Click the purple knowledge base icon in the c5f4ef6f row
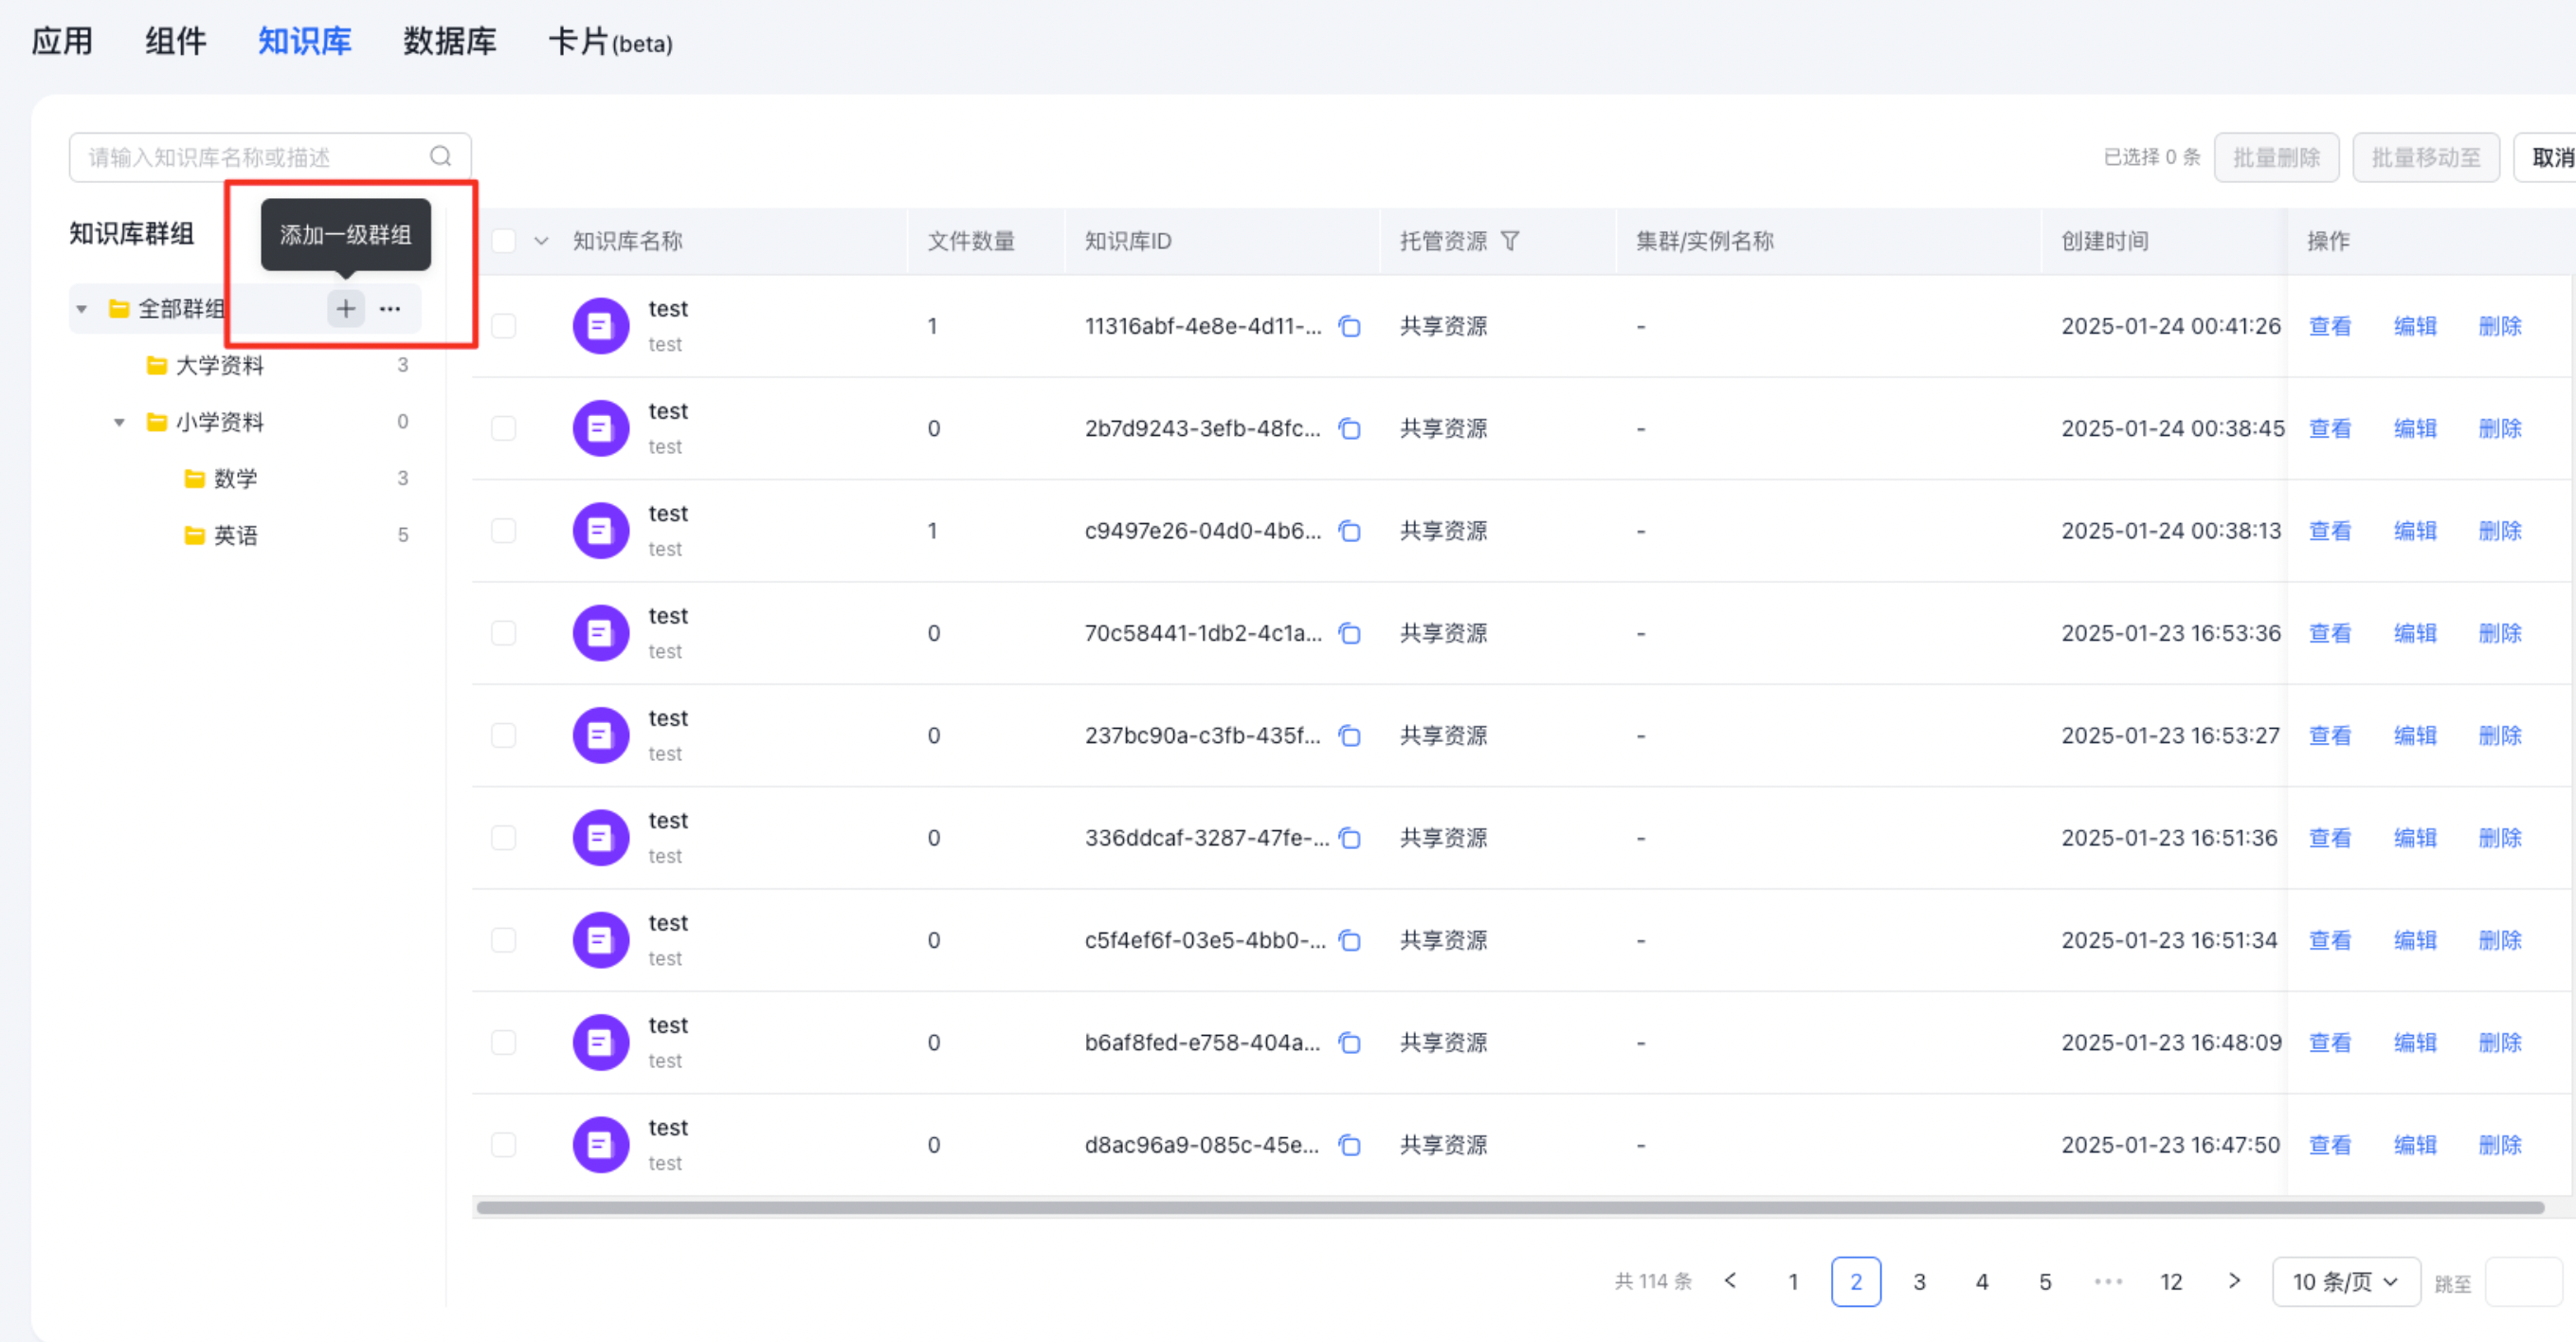Screen dimensions: 2576x1342 (x=600, y=940)
